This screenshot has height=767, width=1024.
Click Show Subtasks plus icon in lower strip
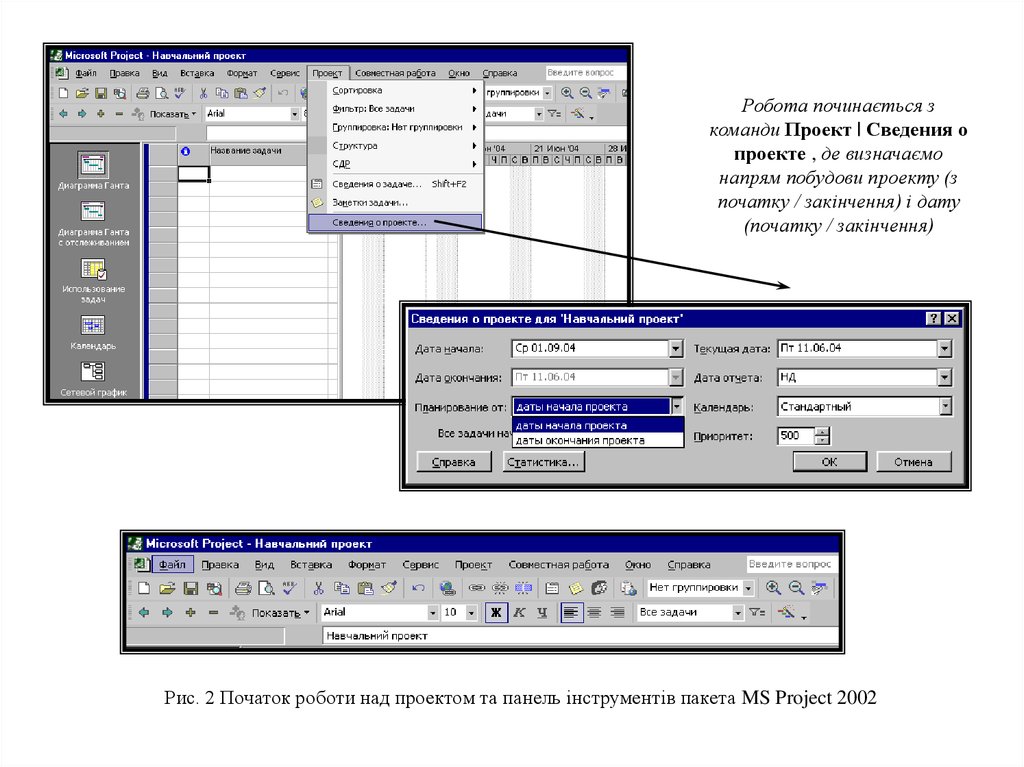click(190, 612)
